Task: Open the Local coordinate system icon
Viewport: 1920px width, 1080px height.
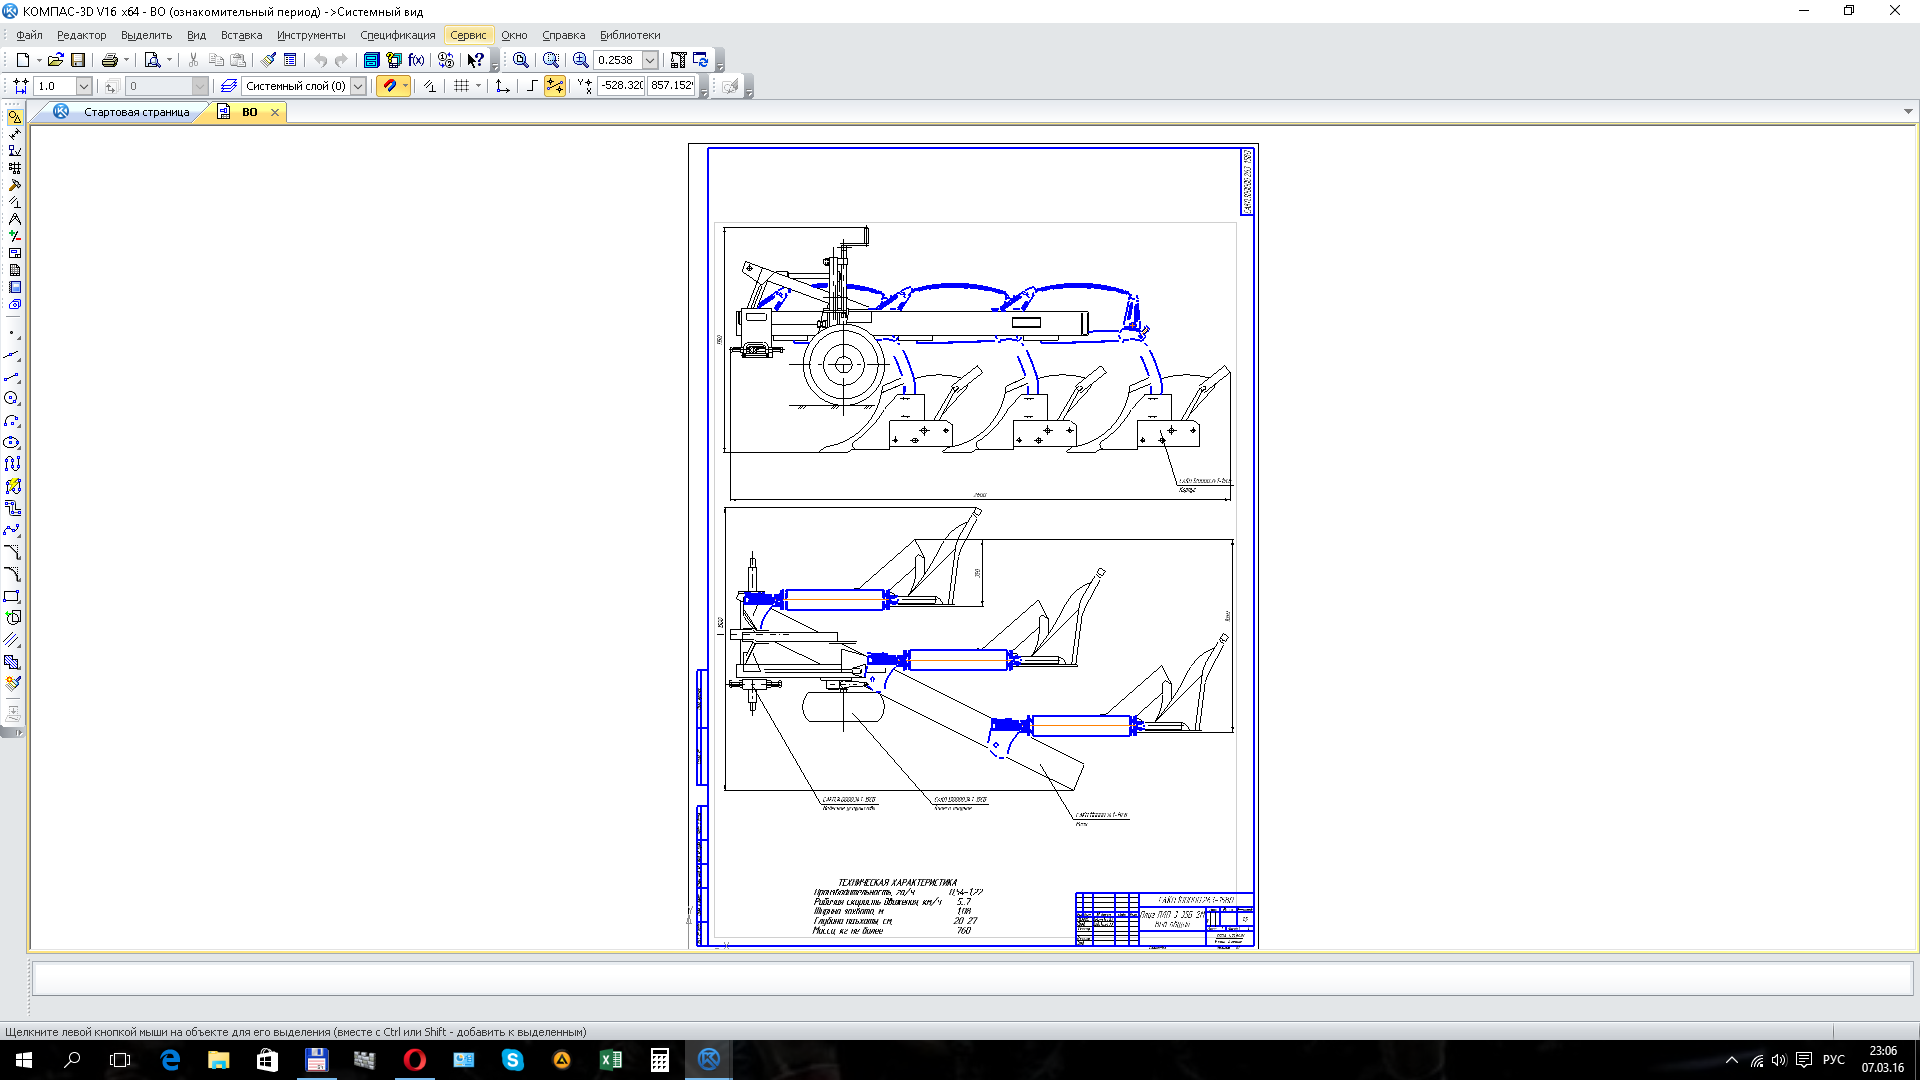Action: tap(503, 86)
